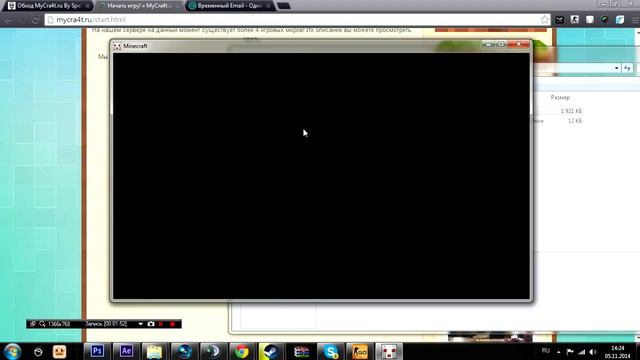Click the 1 921 КБ file size cell
Screen dimensions: 640x360
(x=571, y=111)
